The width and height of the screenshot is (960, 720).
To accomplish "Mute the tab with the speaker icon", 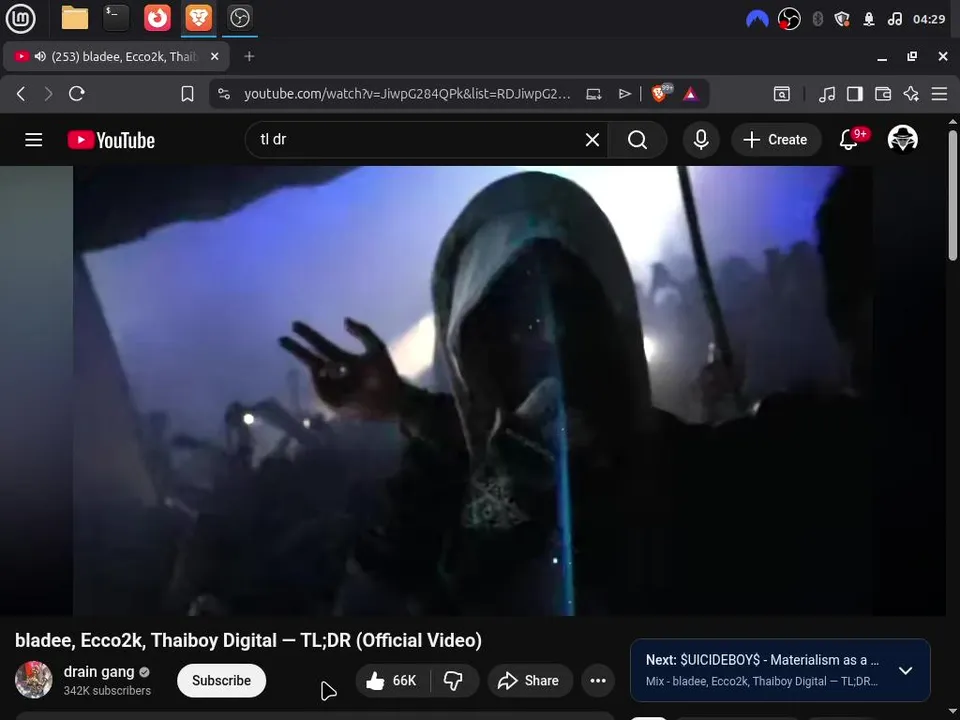I will pos(40,56).
